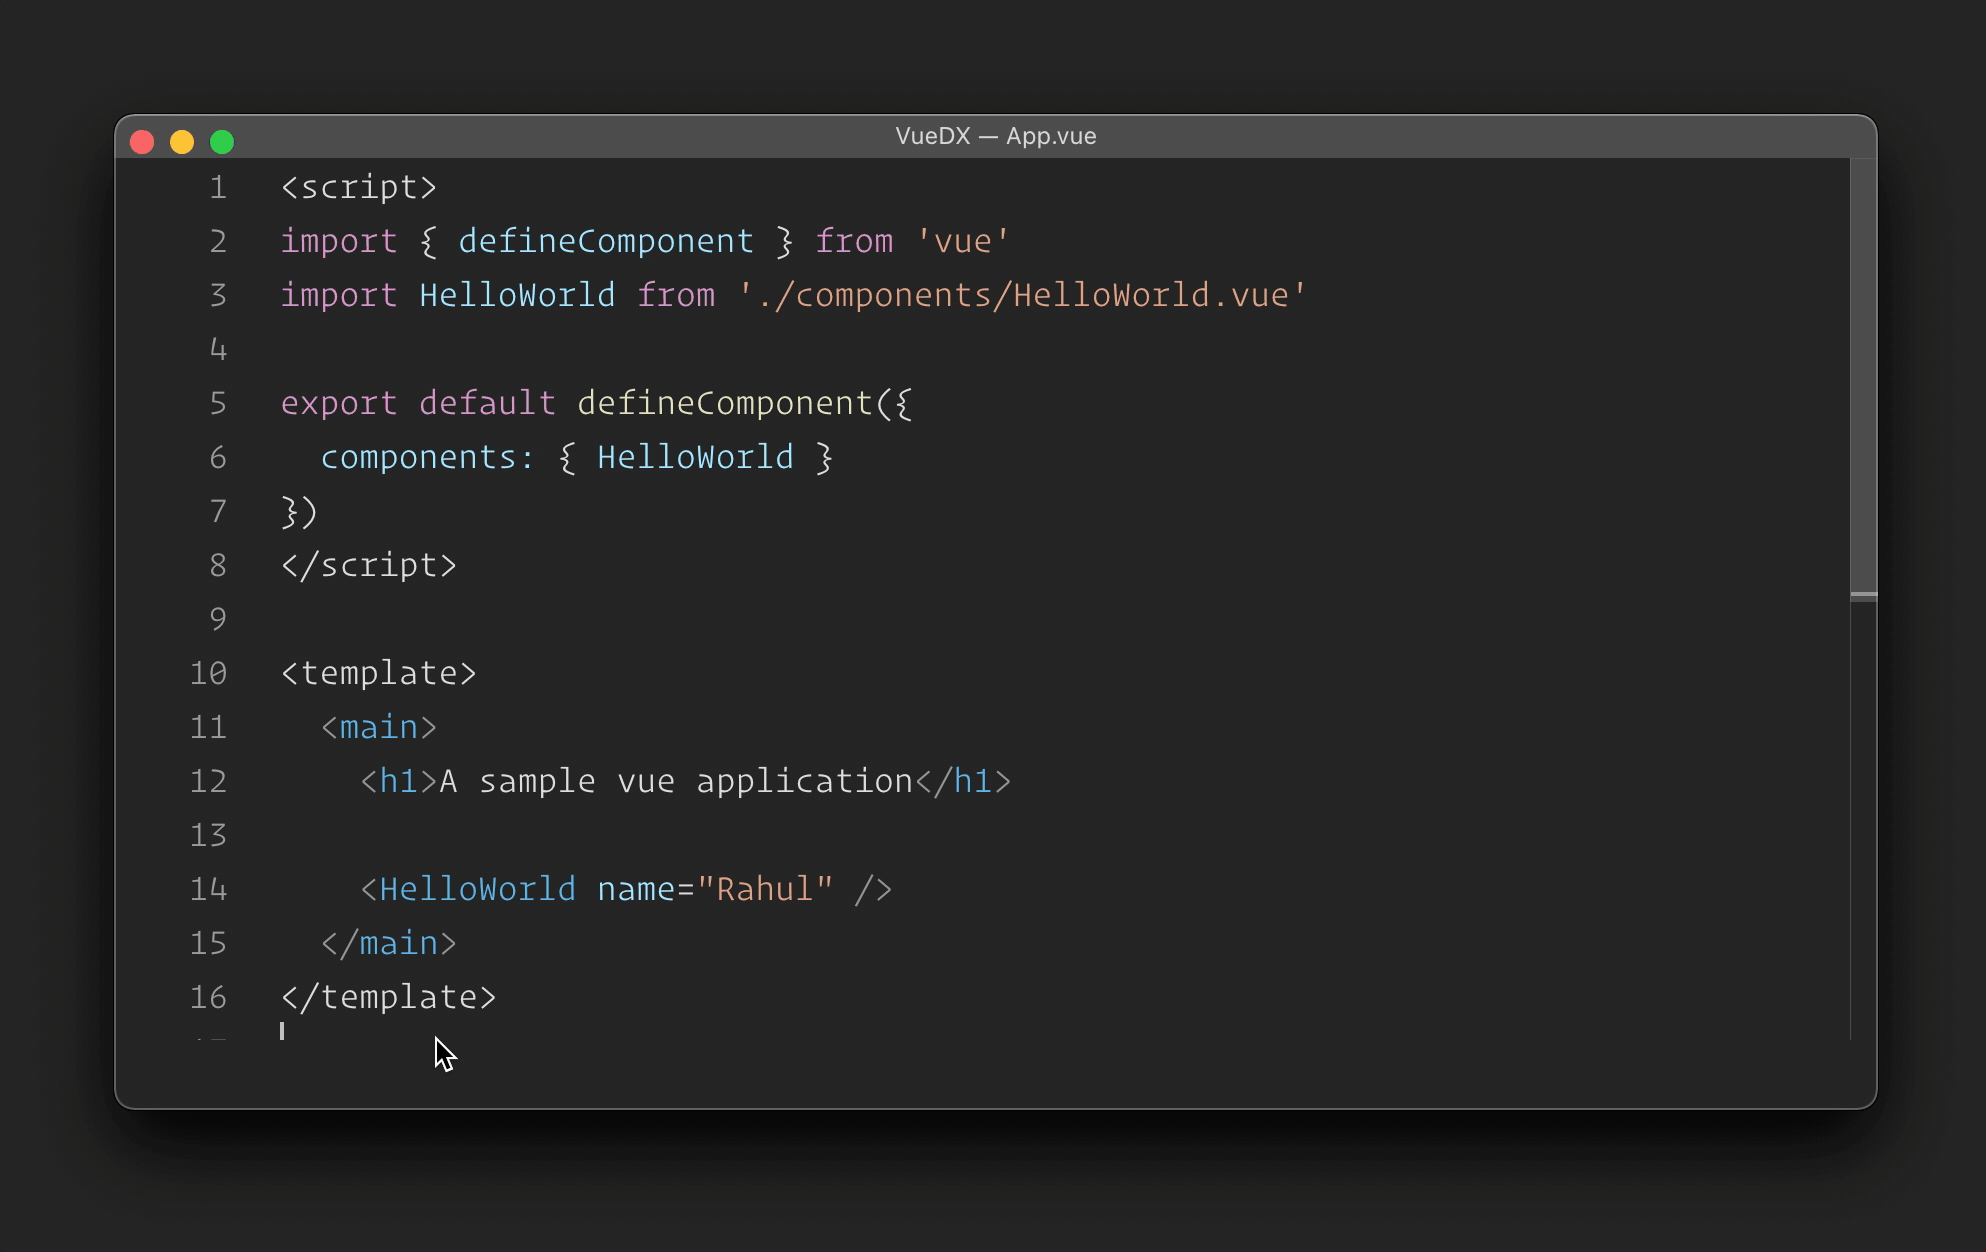Screen dimensions: 1986x1252
Task: Click the closing script tag
Action: pyautogui.click(x=368, y=565)
